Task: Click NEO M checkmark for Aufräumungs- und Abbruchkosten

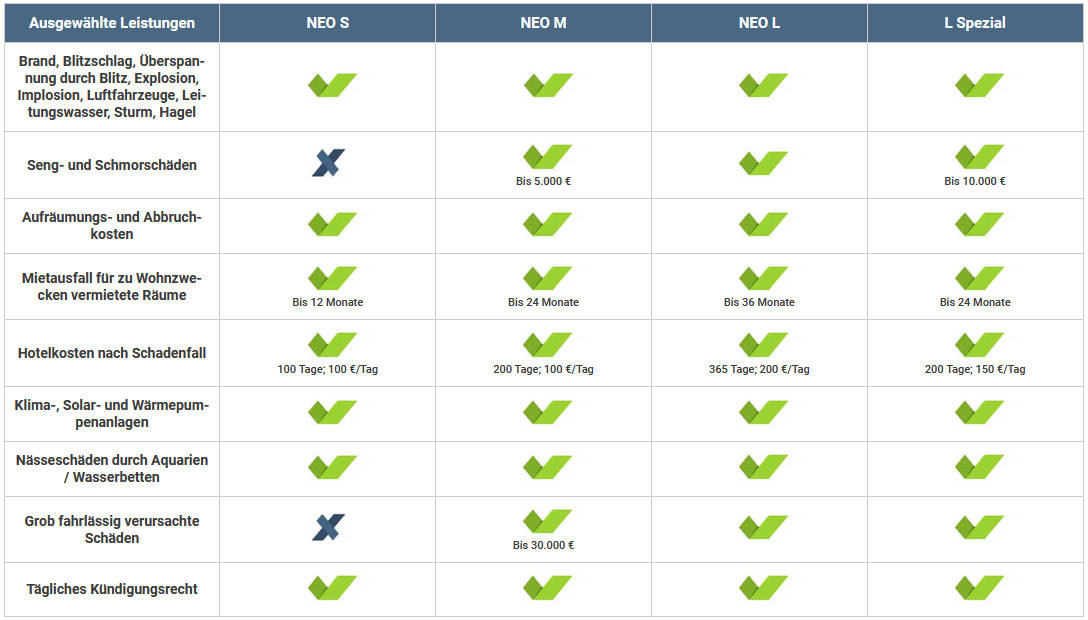Action: (x=547, y=224)
